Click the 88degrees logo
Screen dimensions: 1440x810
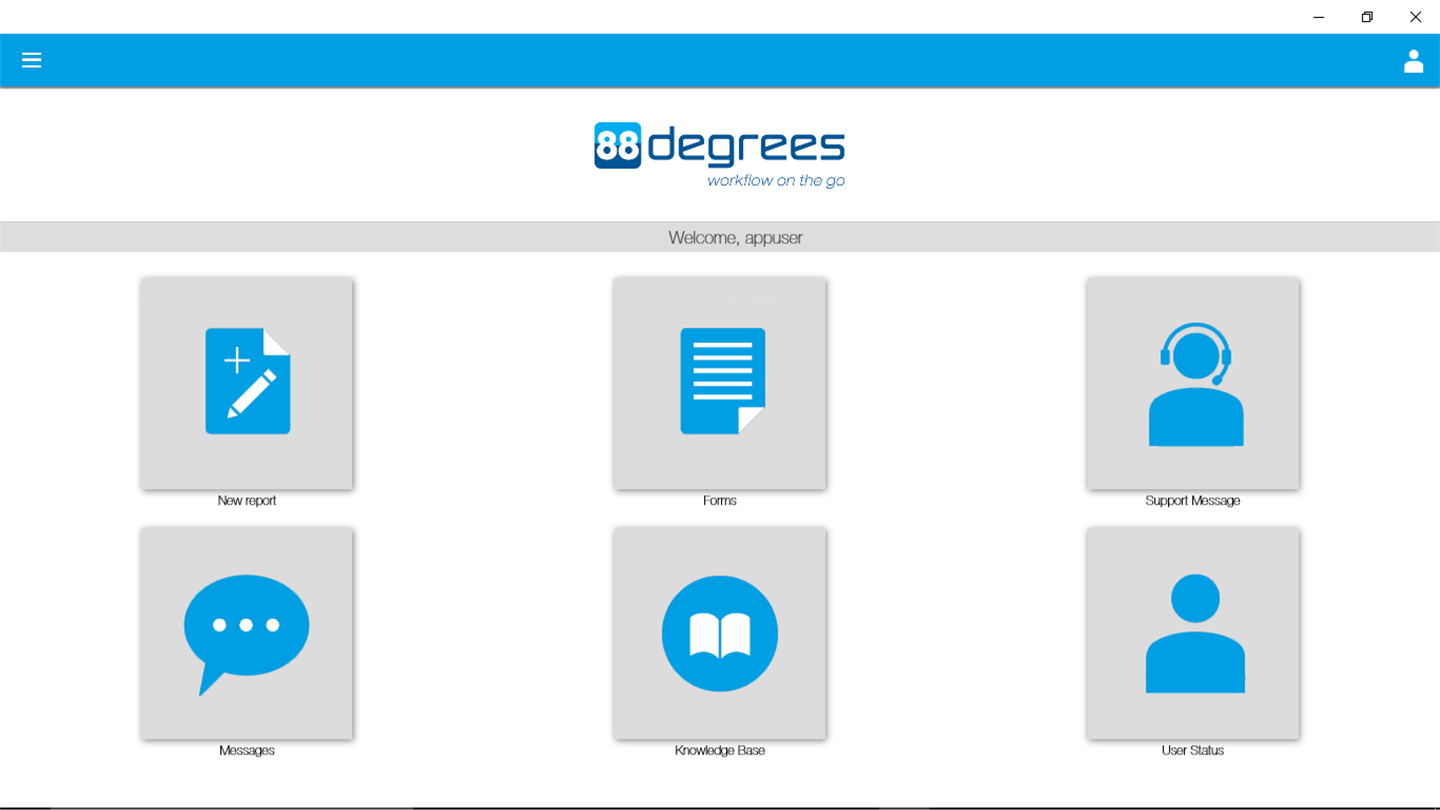720,155
